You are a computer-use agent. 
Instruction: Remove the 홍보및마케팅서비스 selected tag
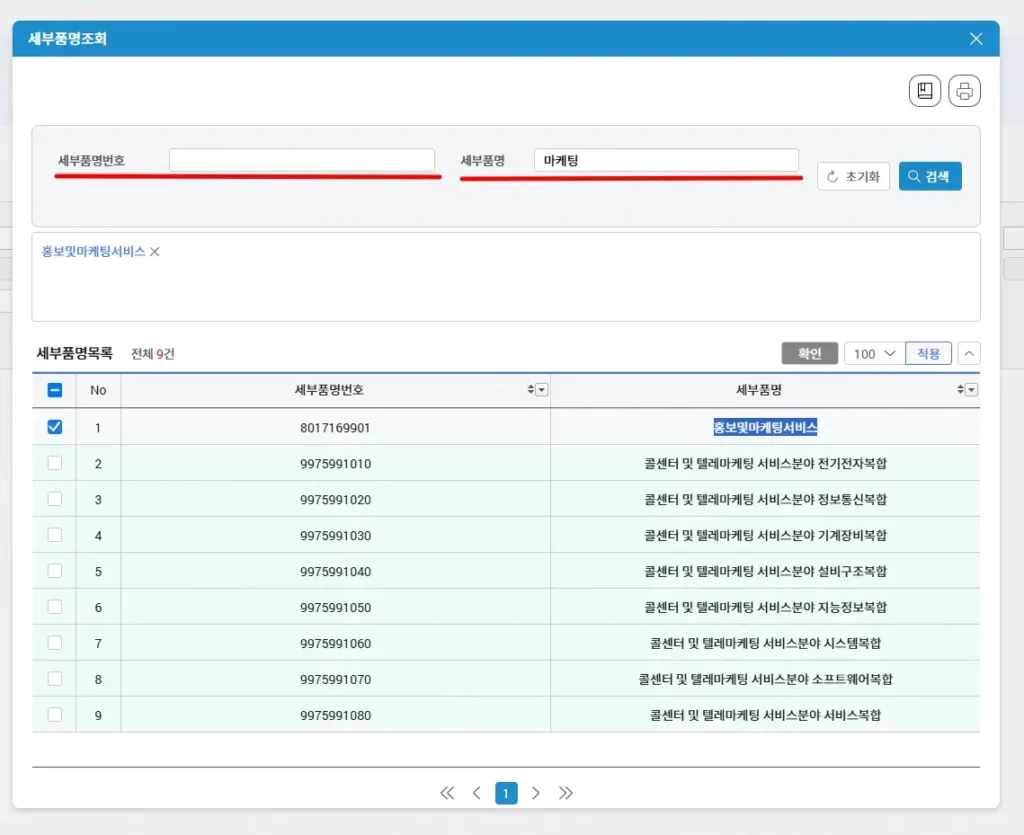coord(155,252)
